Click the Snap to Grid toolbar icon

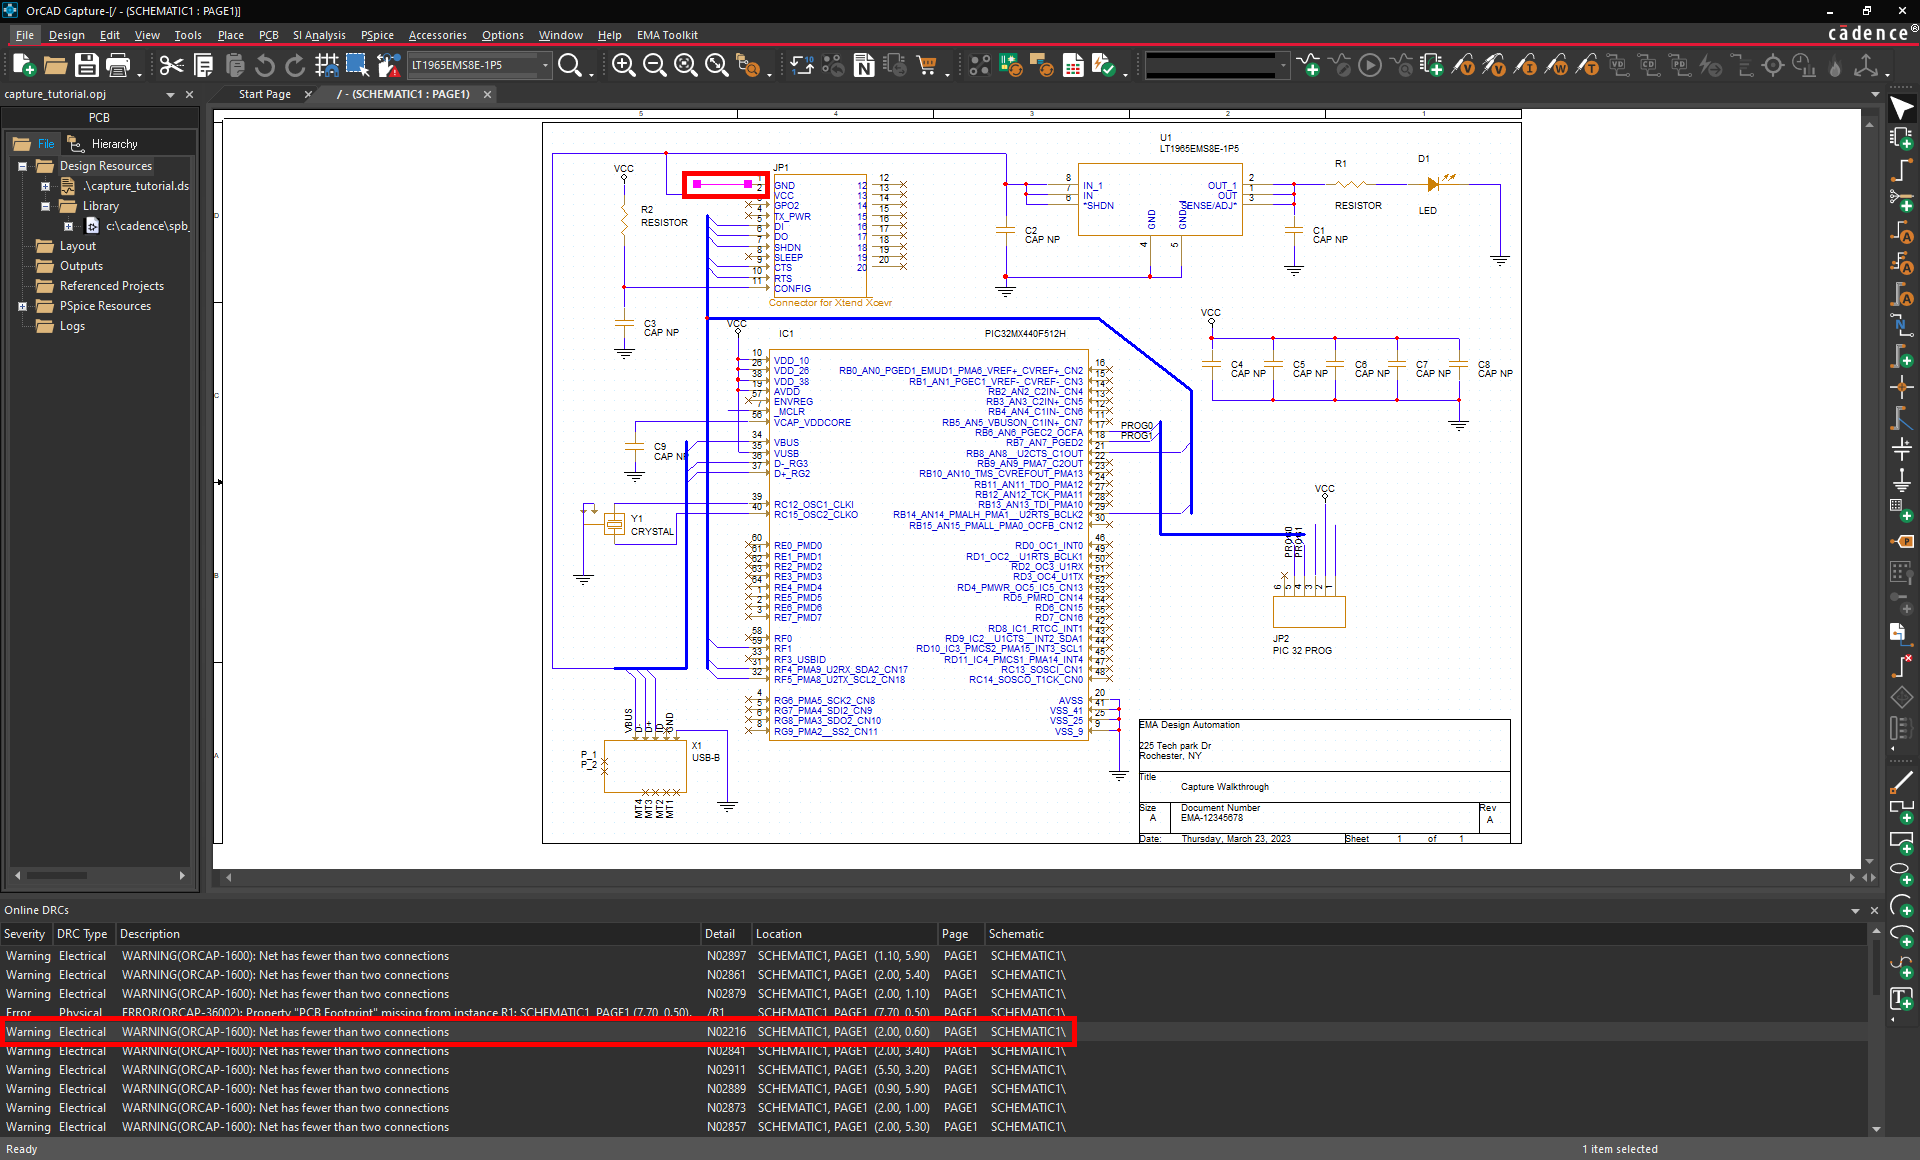pyautogui.click(x=326, y=66)
